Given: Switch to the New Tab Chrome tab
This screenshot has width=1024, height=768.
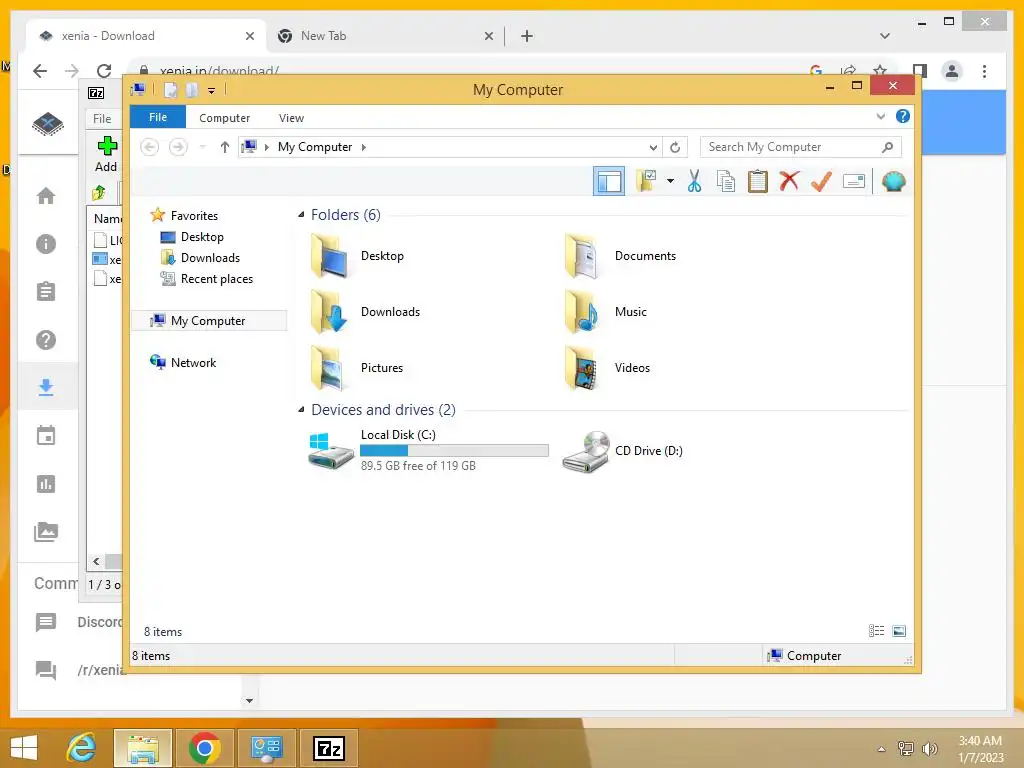Looking at the screenshot, I should 385,36.
